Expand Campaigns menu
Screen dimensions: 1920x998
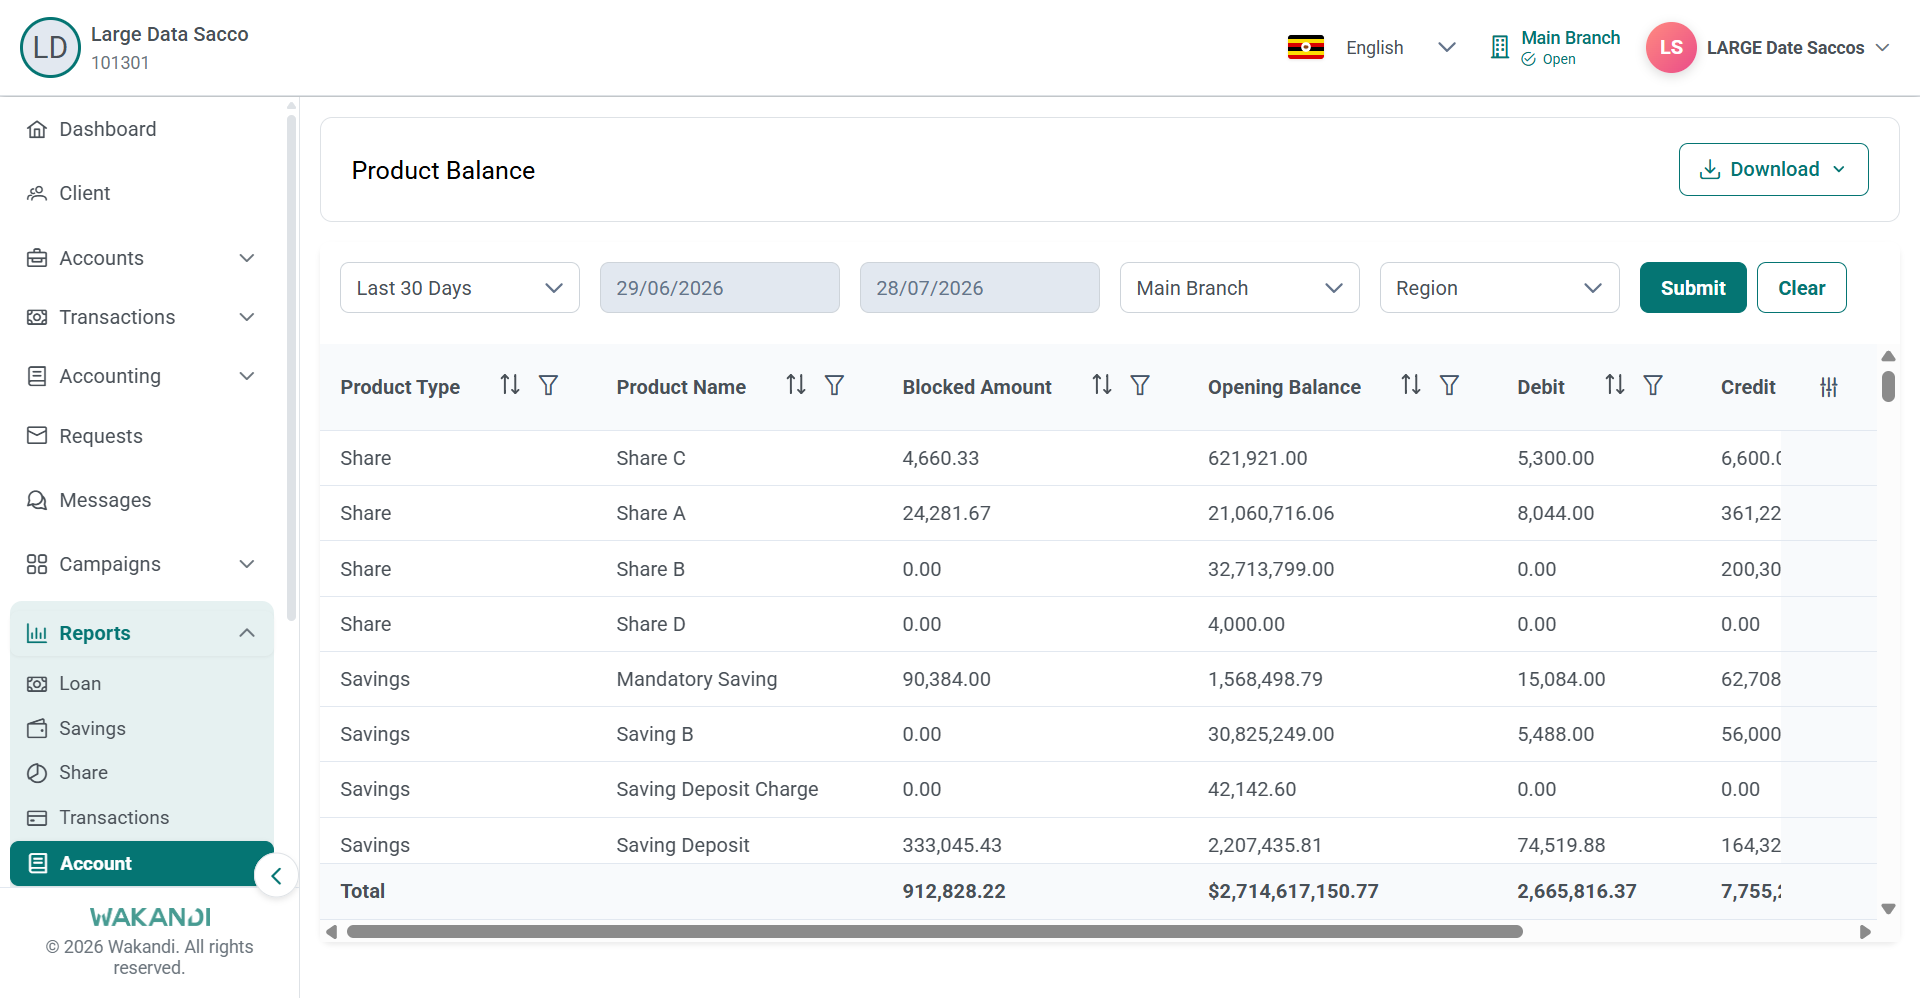click(x=143, y=564)
